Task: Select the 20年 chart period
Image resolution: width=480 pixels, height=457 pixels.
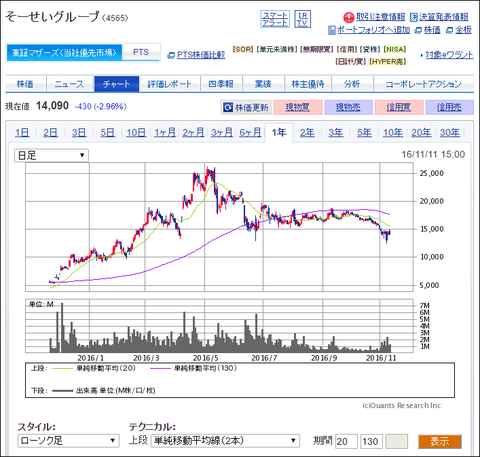Action: click(x=421, y=133)
